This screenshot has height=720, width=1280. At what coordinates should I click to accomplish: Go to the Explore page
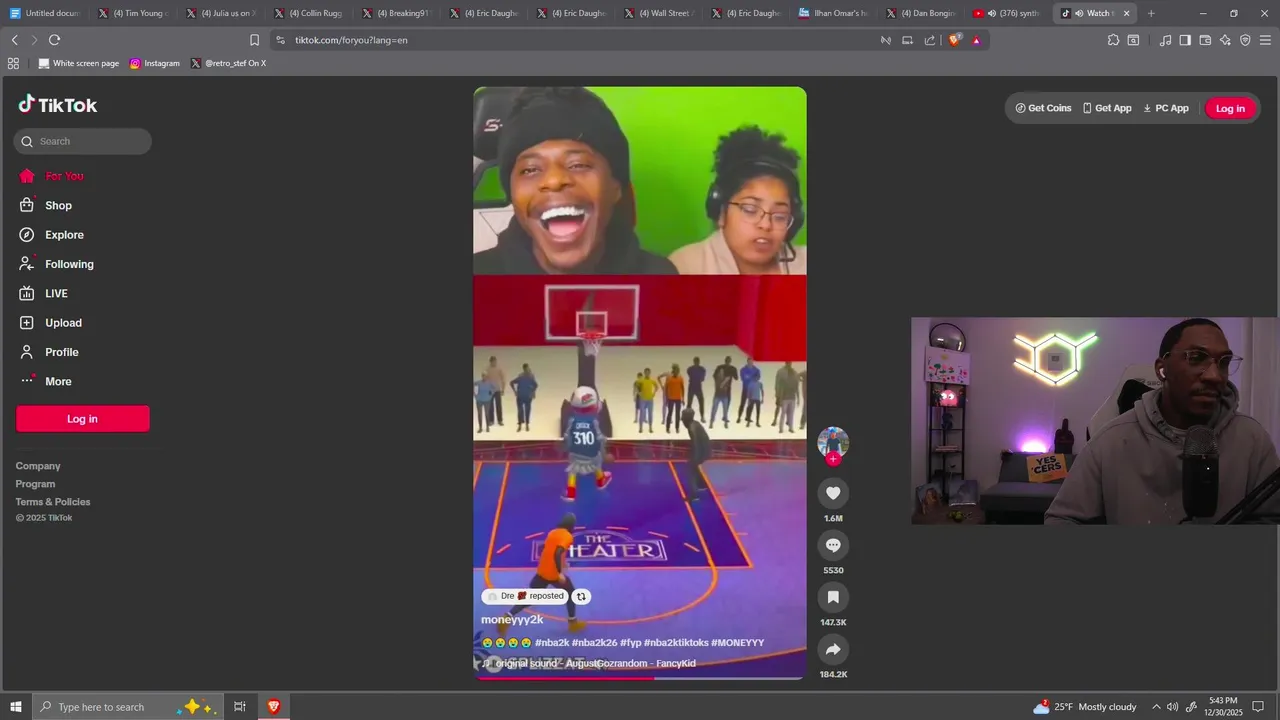(51, 235)
